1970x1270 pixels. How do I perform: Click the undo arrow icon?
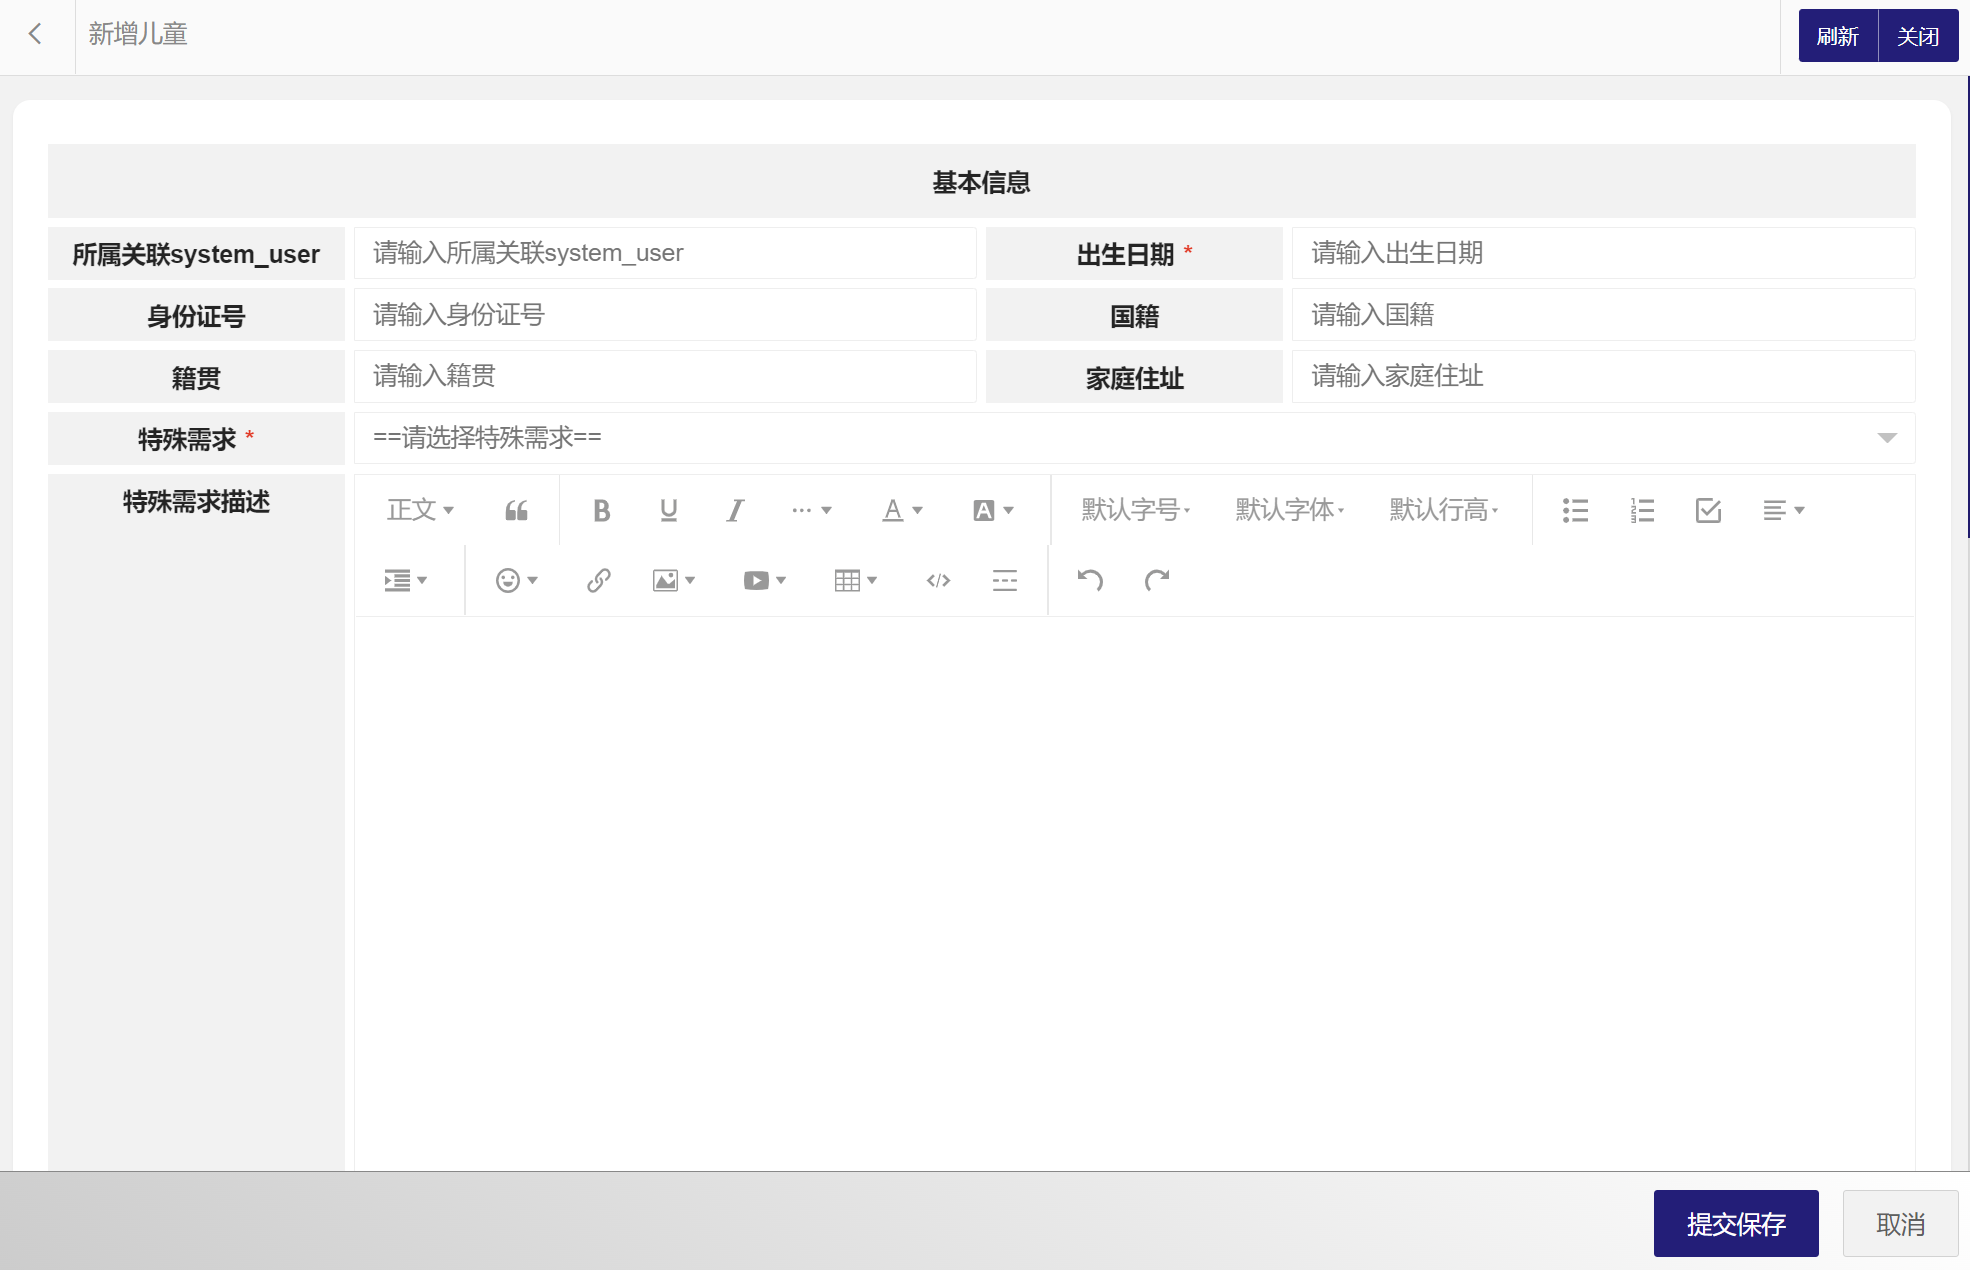[1090, 581]
